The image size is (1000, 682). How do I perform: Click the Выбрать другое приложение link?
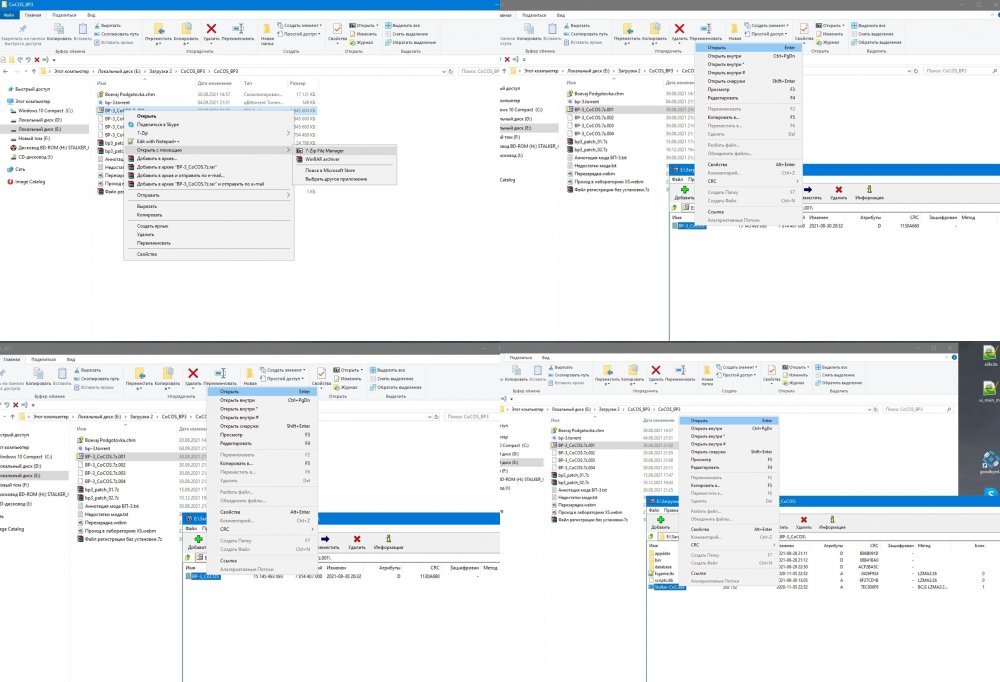point(337,179)
